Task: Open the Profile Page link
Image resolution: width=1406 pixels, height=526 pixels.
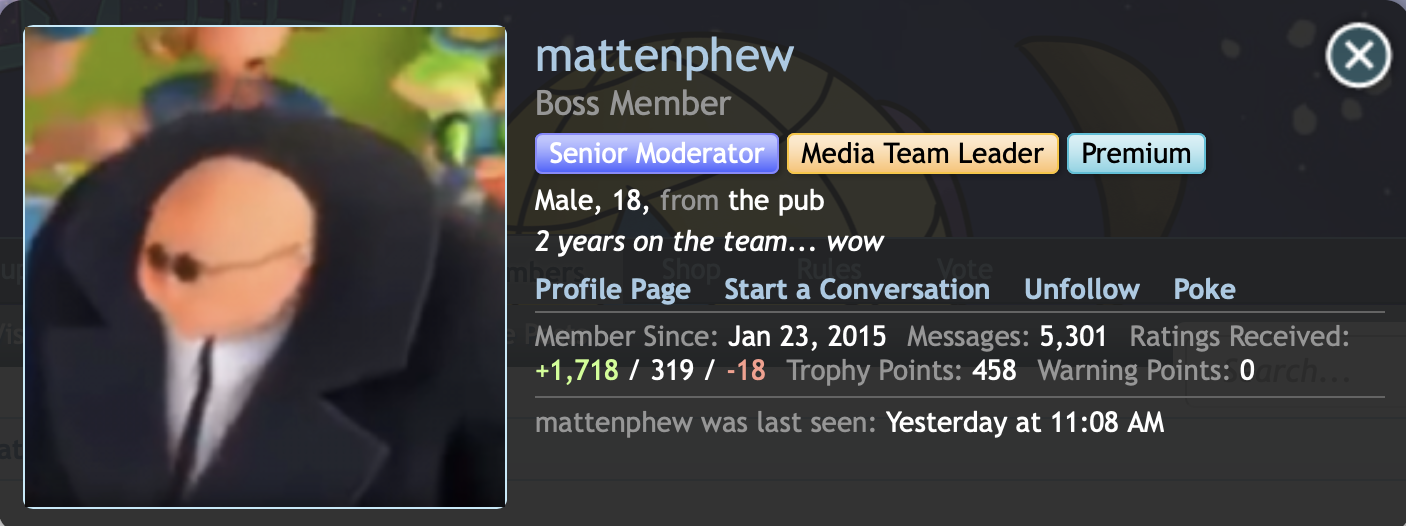Action: tap(613, 290)
